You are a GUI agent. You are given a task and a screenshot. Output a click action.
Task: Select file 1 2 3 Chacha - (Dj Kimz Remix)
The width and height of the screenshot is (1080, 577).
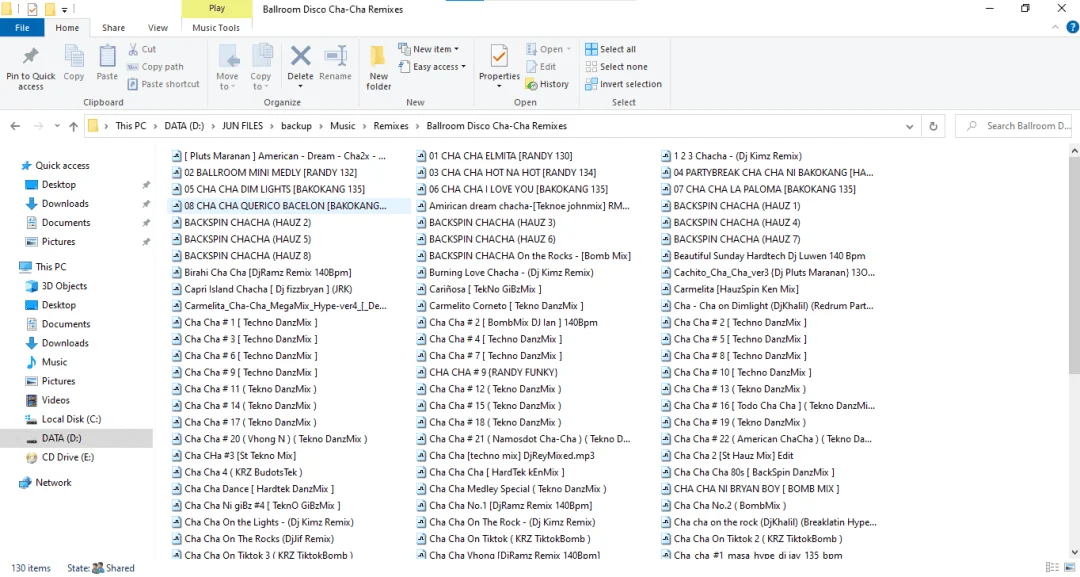coord(737,156)
